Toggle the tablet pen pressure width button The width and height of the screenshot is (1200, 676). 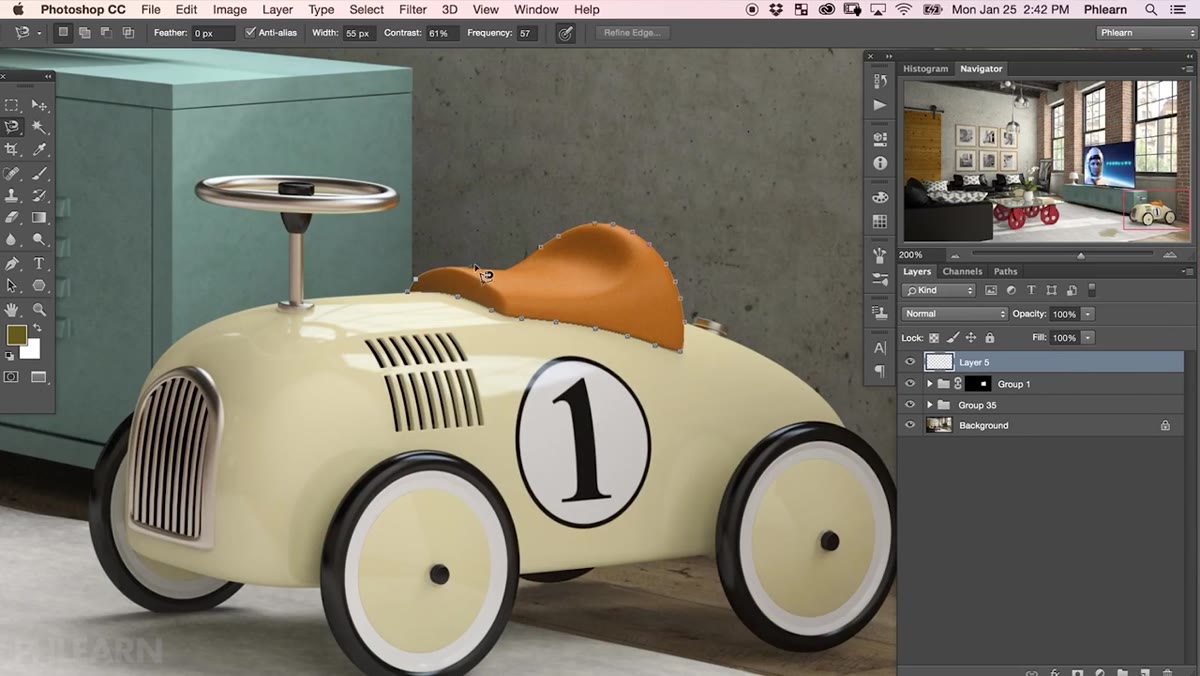(565, 33)
